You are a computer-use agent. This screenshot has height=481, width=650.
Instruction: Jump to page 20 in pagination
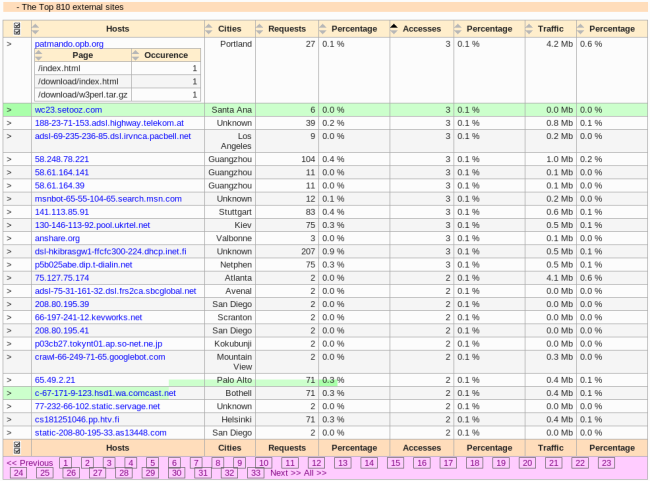point(527,463)
